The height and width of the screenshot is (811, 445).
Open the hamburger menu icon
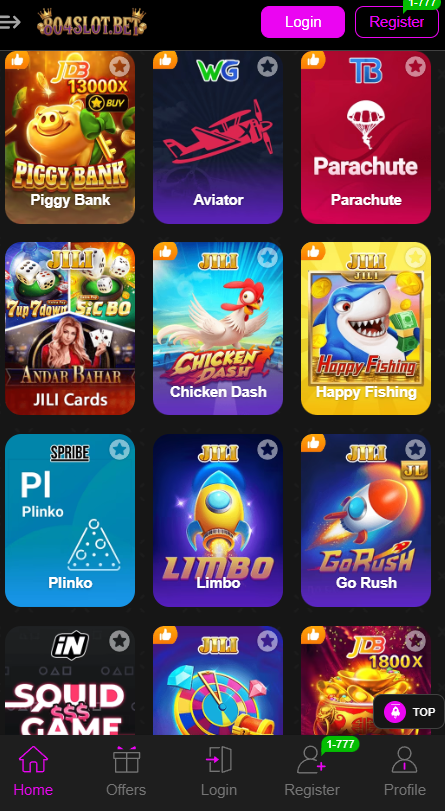coord(10,22)
